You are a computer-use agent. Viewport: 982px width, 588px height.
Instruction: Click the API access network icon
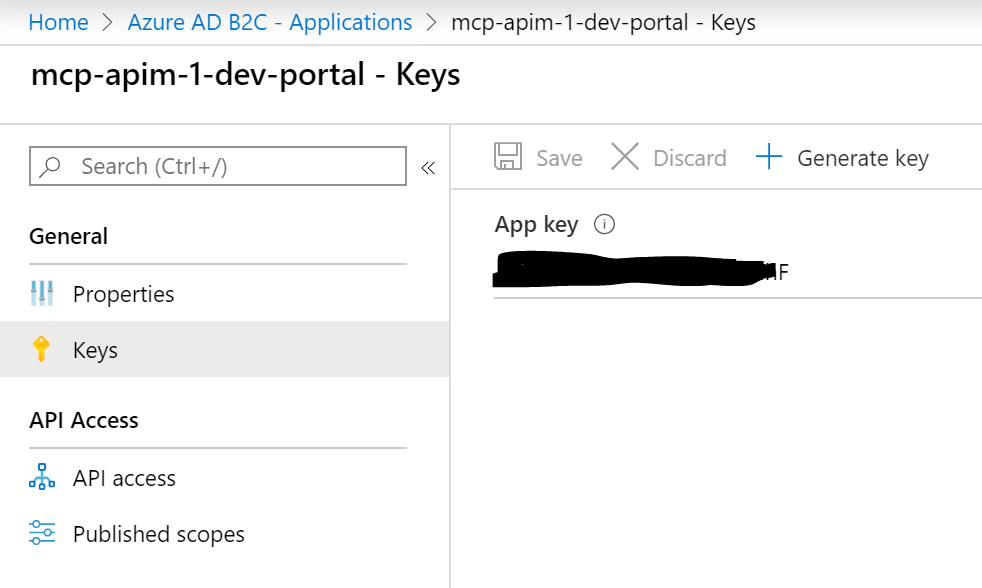click(42, 477)
